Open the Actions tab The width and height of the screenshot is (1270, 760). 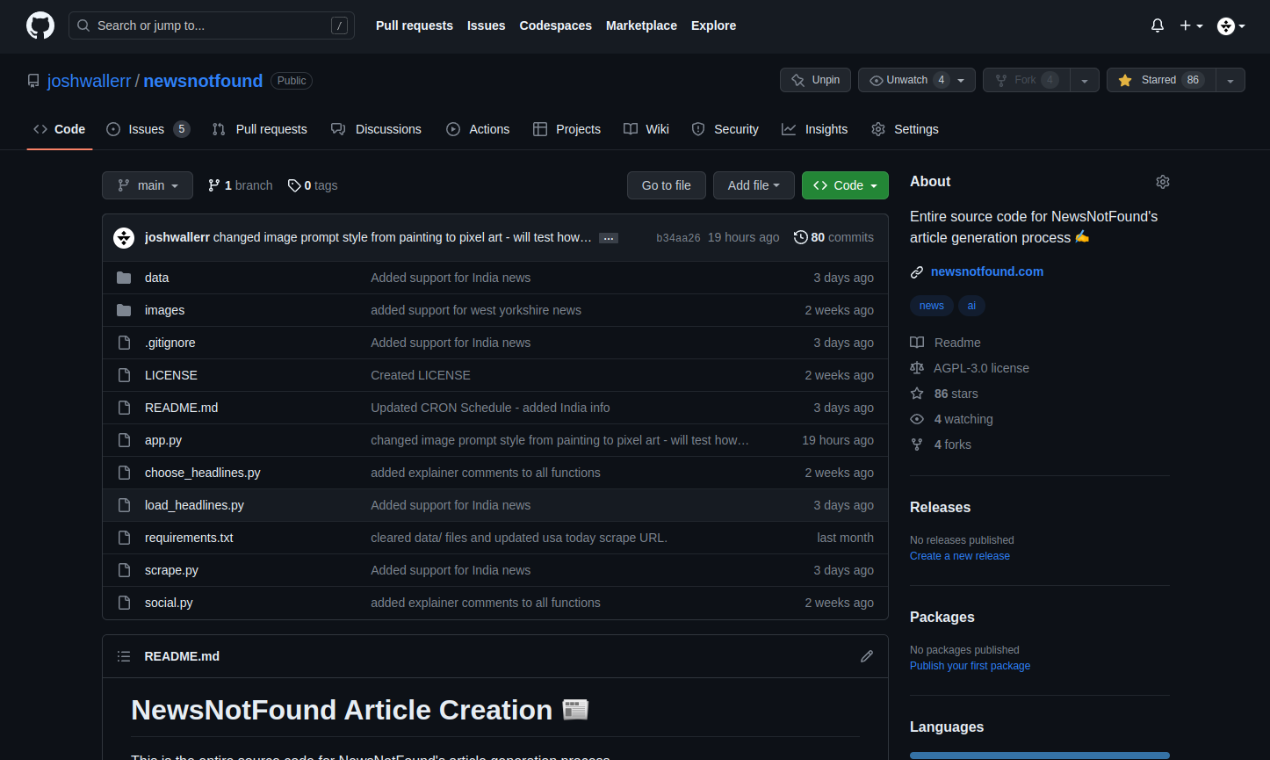click(x=478, y=129)
